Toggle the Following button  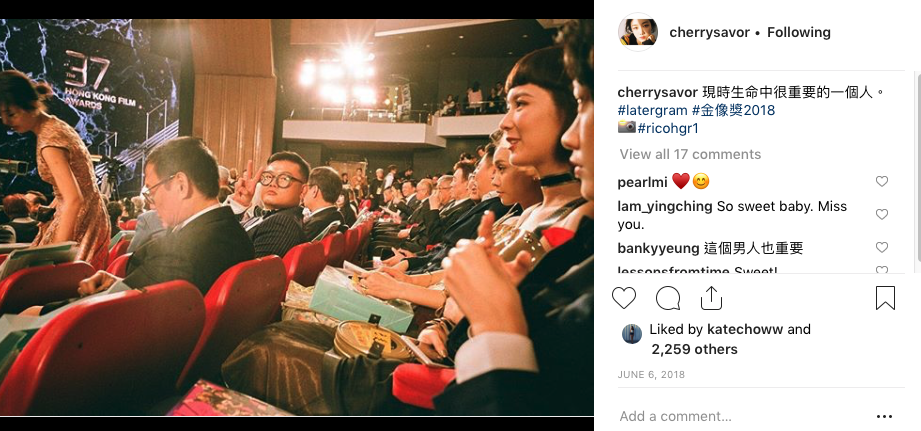799,32
